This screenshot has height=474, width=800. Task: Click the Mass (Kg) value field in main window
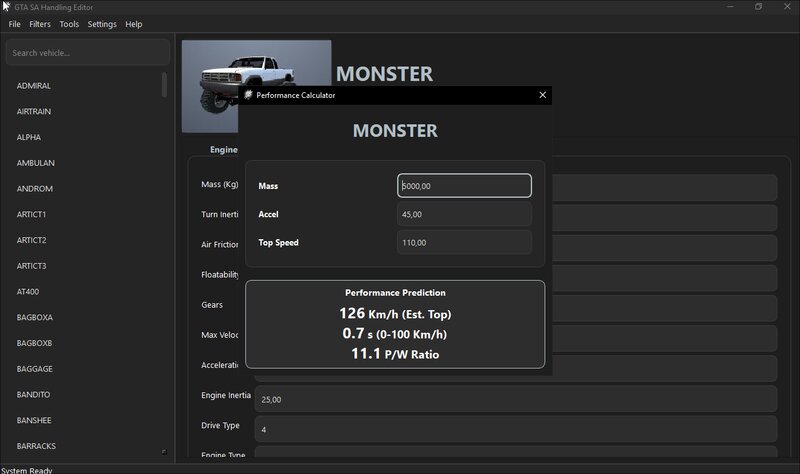pos(664,188)
